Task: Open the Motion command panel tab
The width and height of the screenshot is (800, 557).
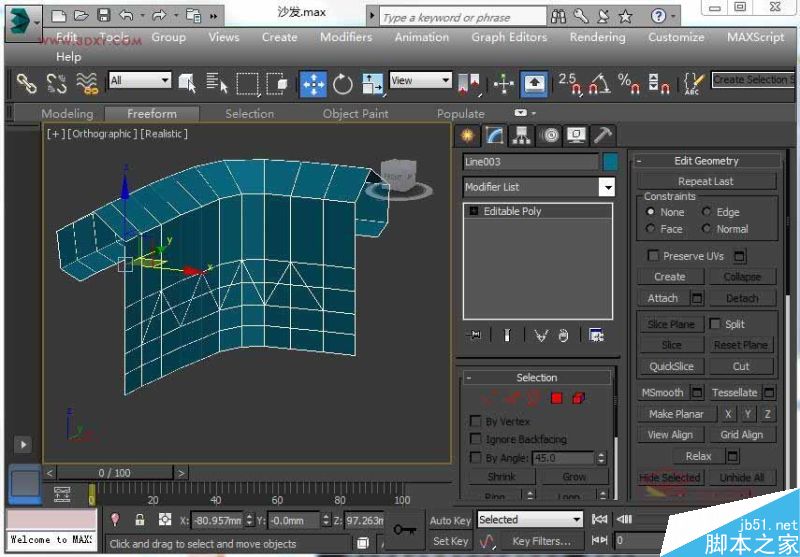Action: [549, 136]
